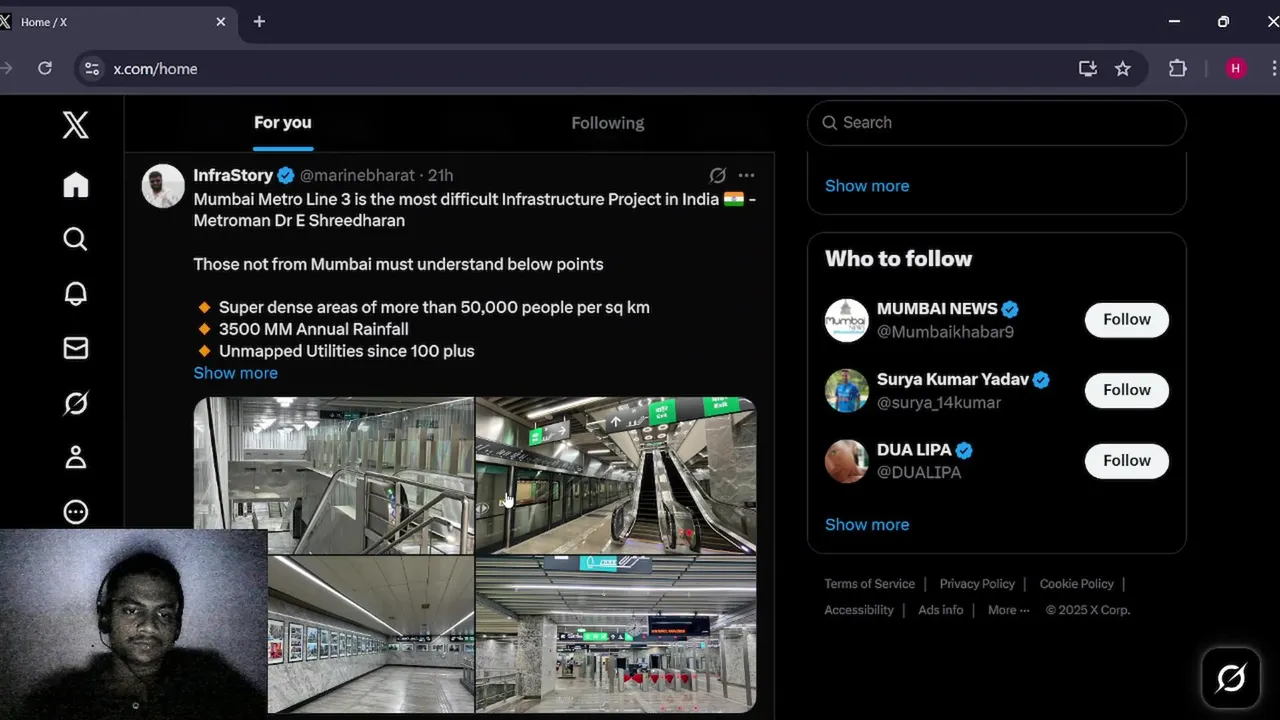Click InfraStory profile avatar
Screen dimensions: 1280x720
click(x=163, y=186)
